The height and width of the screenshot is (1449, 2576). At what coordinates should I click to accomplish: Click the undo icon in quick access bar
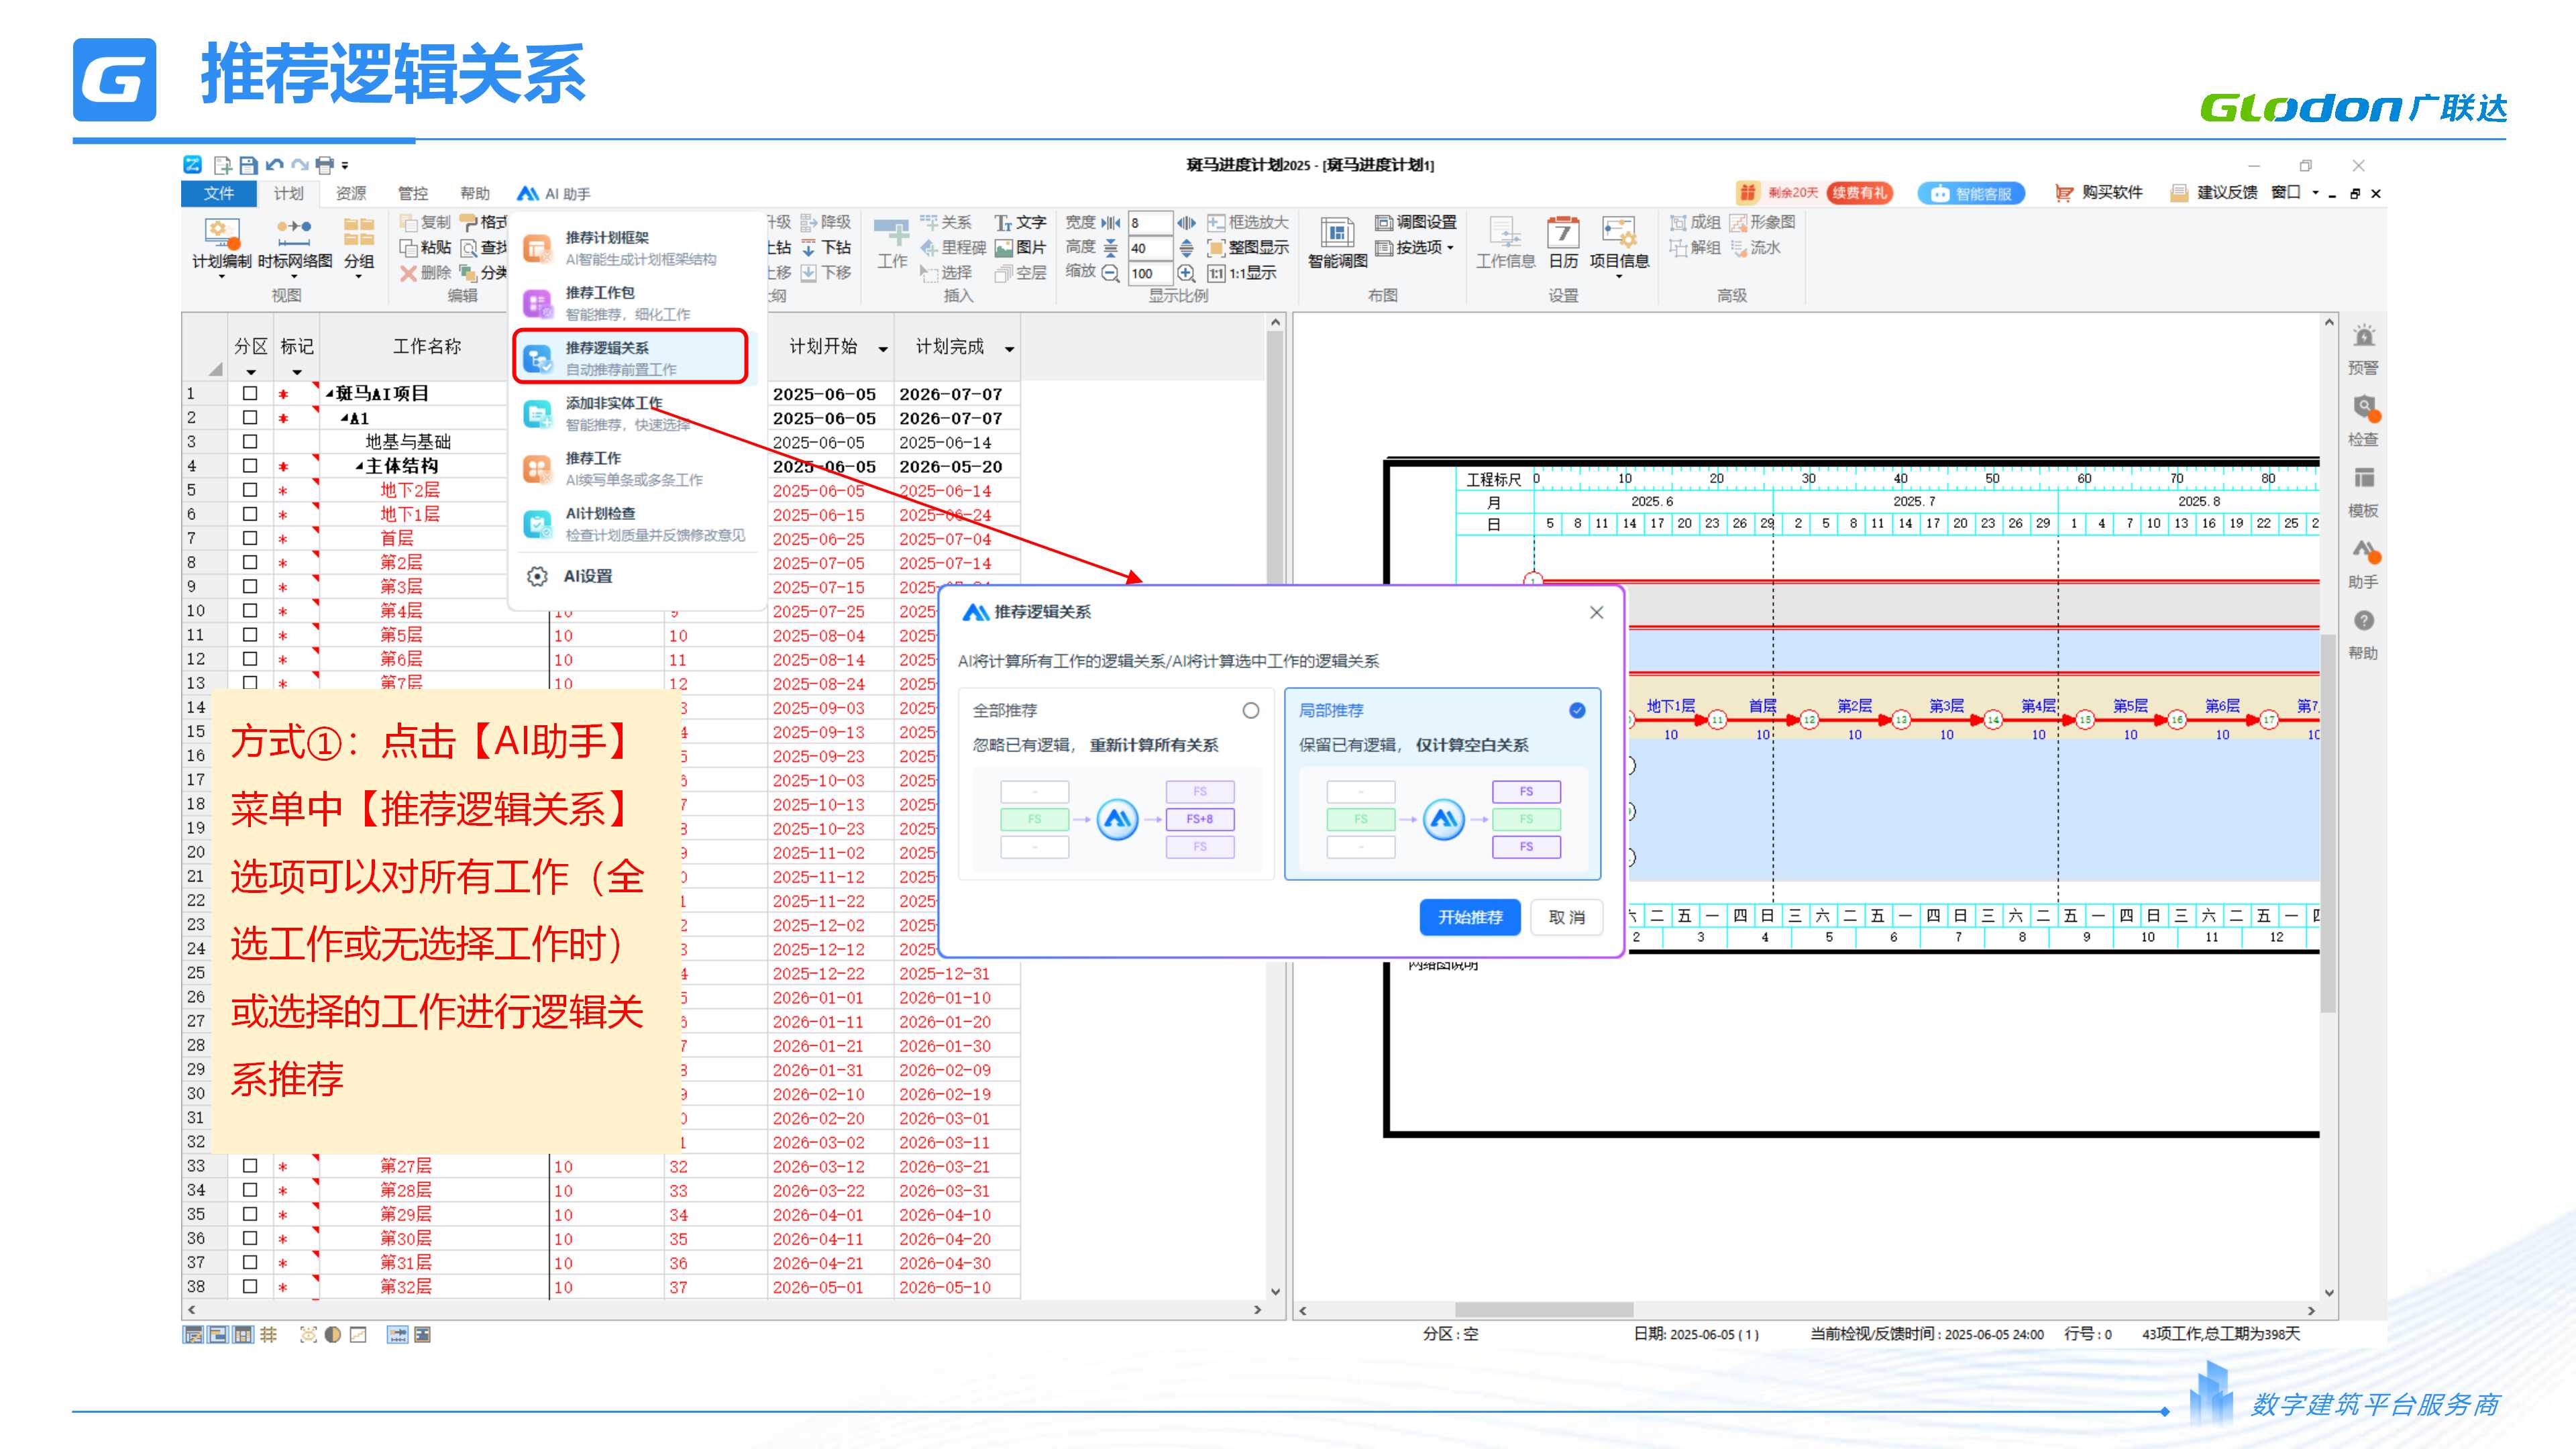[x=274, y=165]
